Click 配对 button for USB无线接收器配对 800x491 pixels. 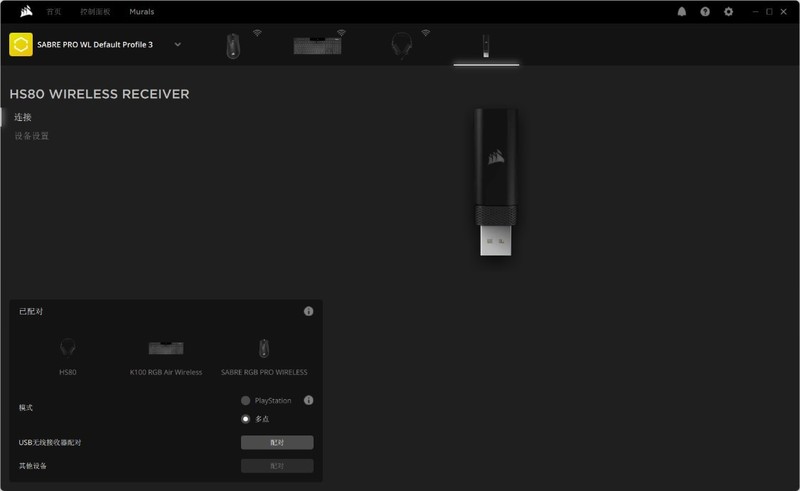(277, 443)
